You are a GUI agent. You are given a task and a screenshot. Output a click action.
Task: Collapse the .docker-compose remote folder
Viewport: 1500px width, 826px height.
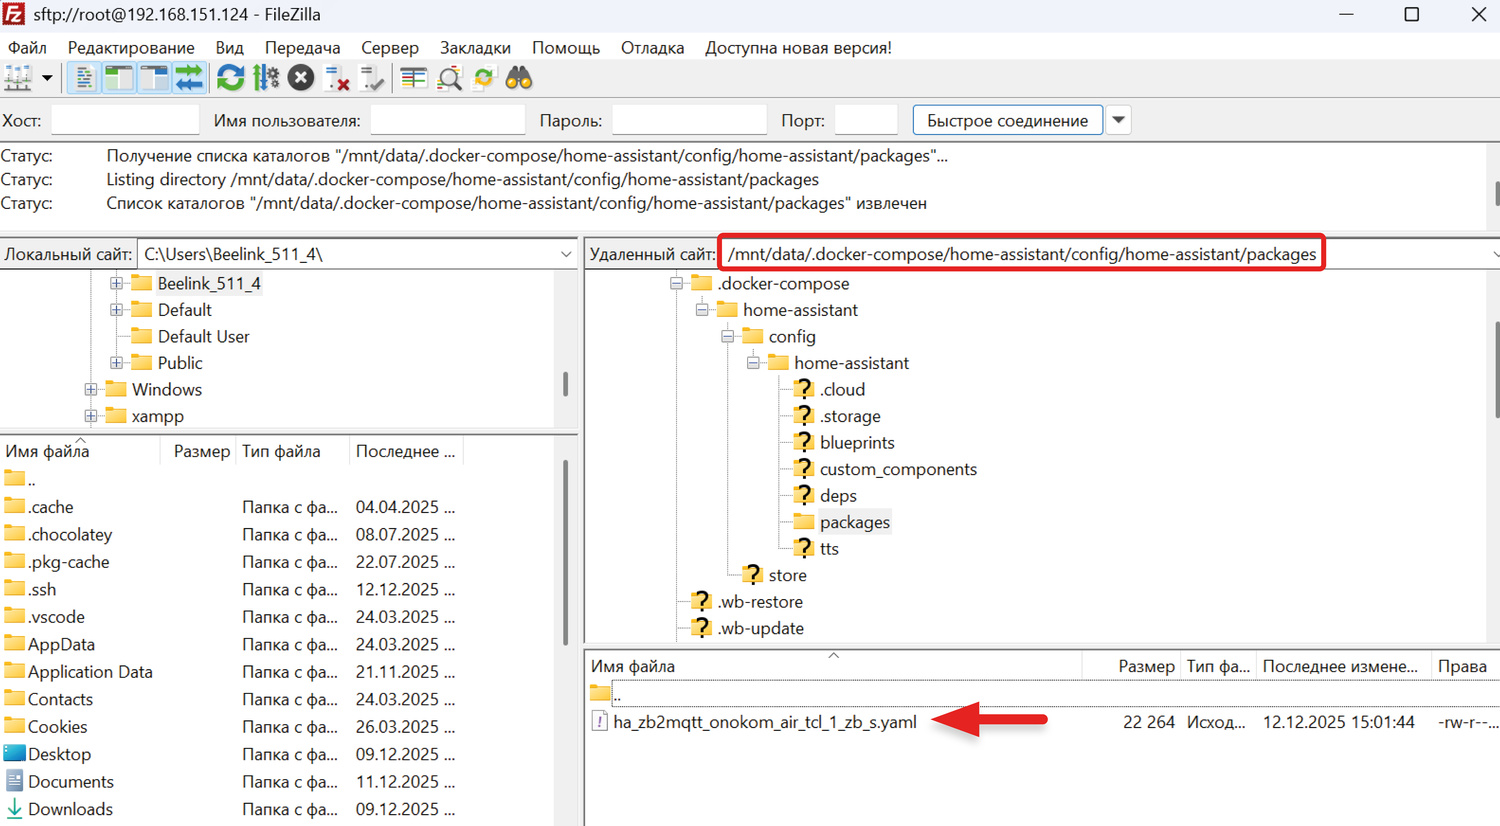tap(677, 283)
